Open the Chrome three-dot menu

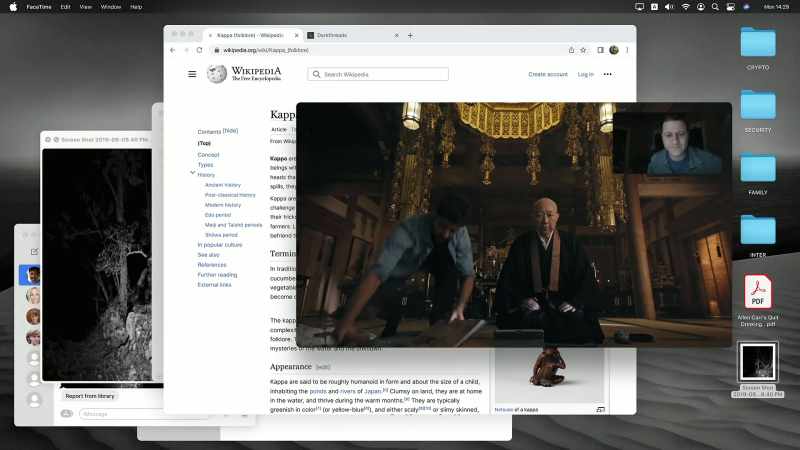pyautogui.click(x=627, y=50)
